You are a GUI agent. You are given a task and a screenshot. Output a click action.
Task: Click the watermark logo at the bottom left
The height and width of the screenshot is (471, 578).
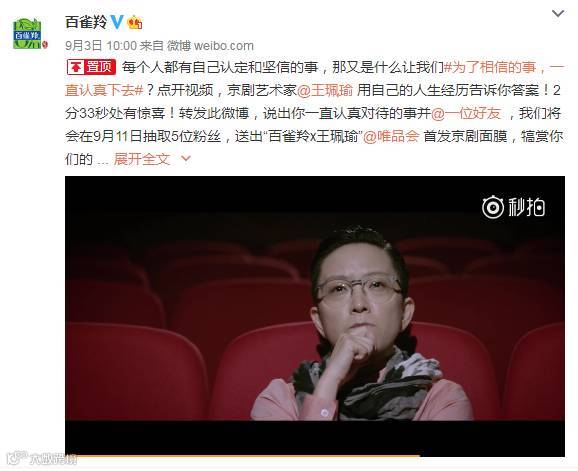[x=41, y=458]
